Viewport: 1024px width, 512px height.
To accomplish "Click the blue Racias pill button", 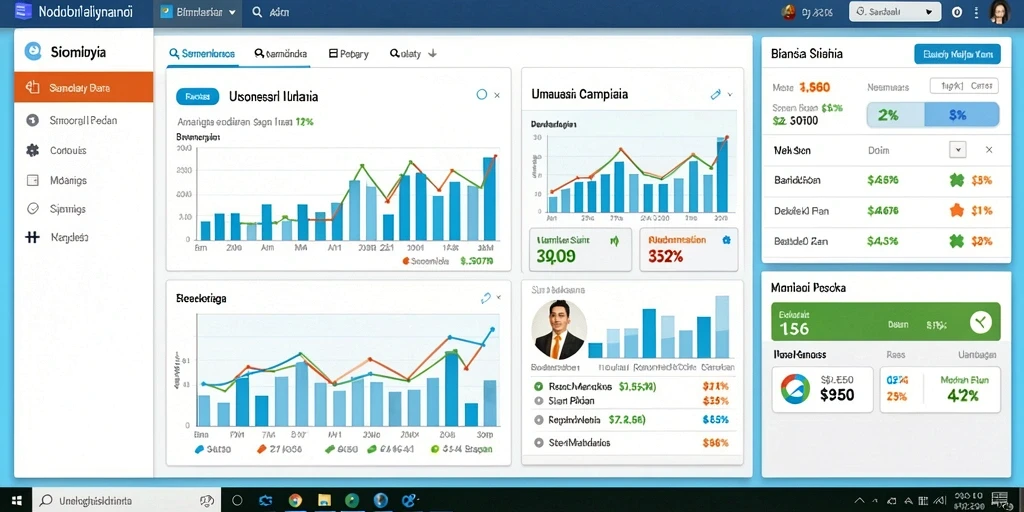I will pyautogui.click(x=197, y=97).
